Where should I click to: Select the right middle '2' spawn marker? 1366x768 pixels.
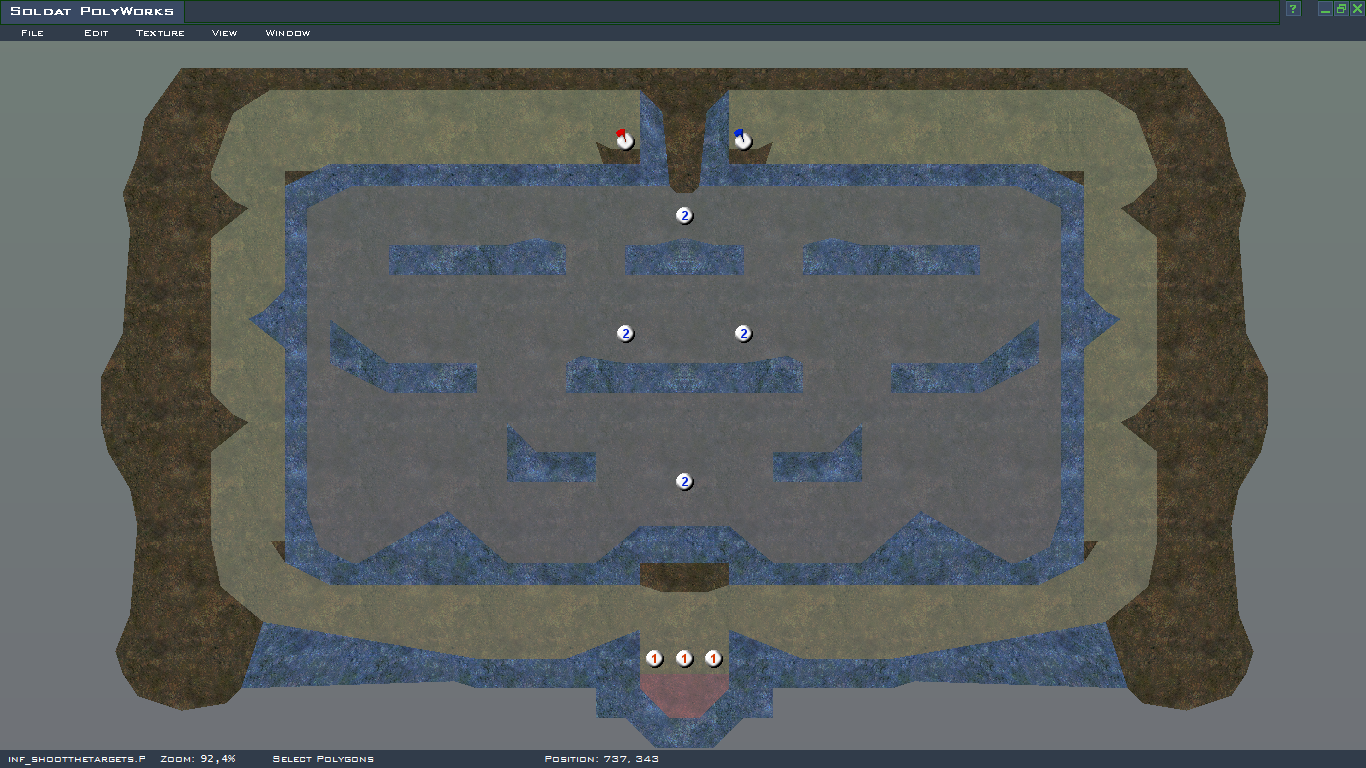coord(743,333)
